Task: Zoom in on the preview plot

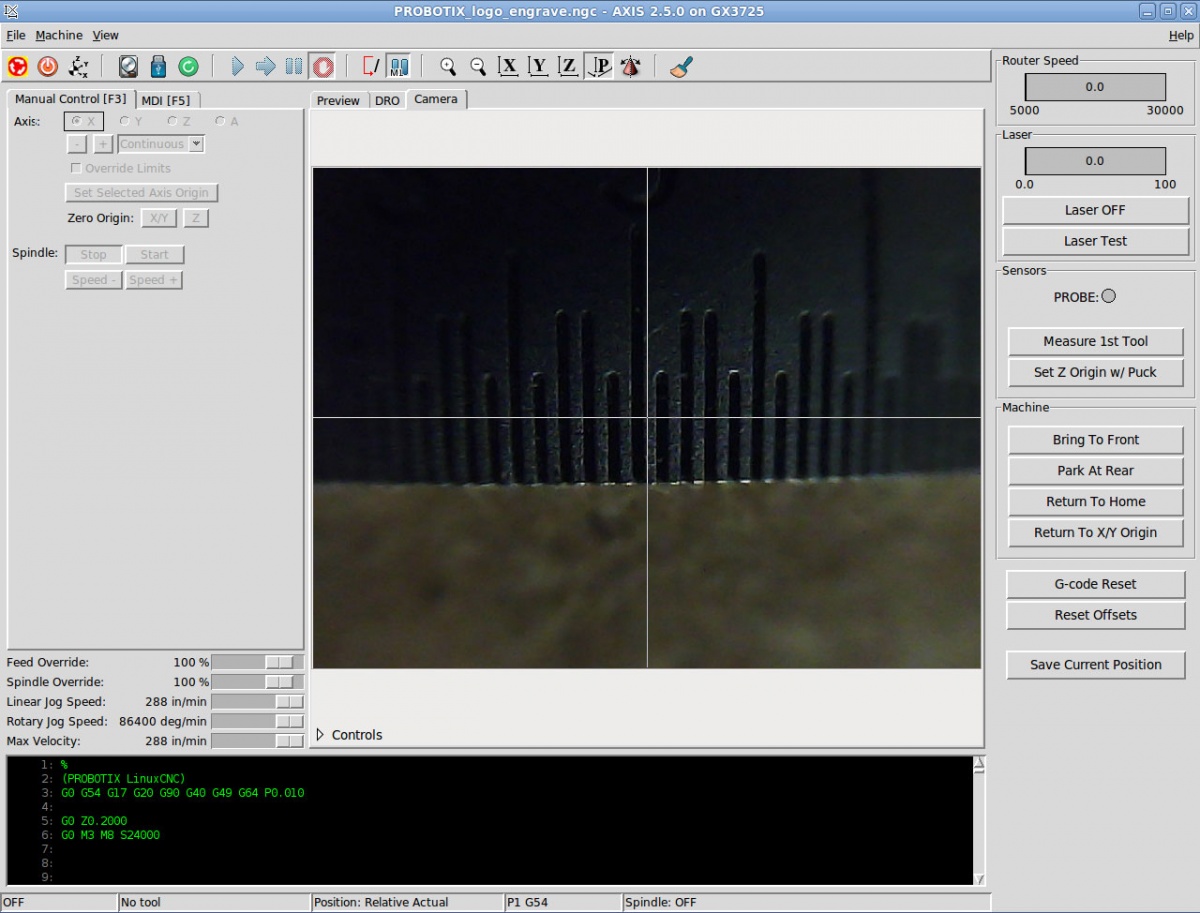Action: 447,66
